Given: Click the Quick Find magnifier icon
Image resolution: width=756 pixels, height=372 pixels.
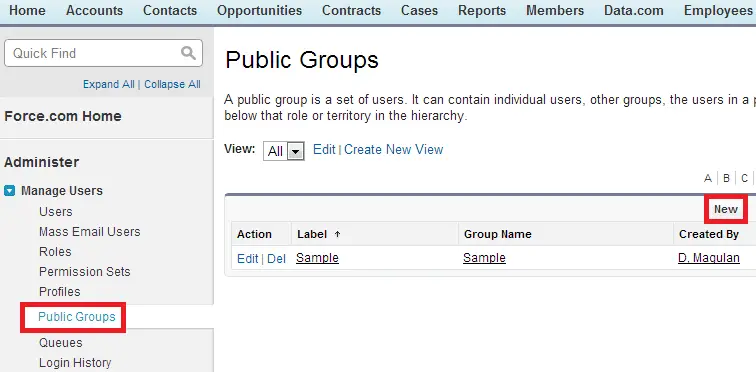Looking at the screenshot, I should [x=188, y=53].
